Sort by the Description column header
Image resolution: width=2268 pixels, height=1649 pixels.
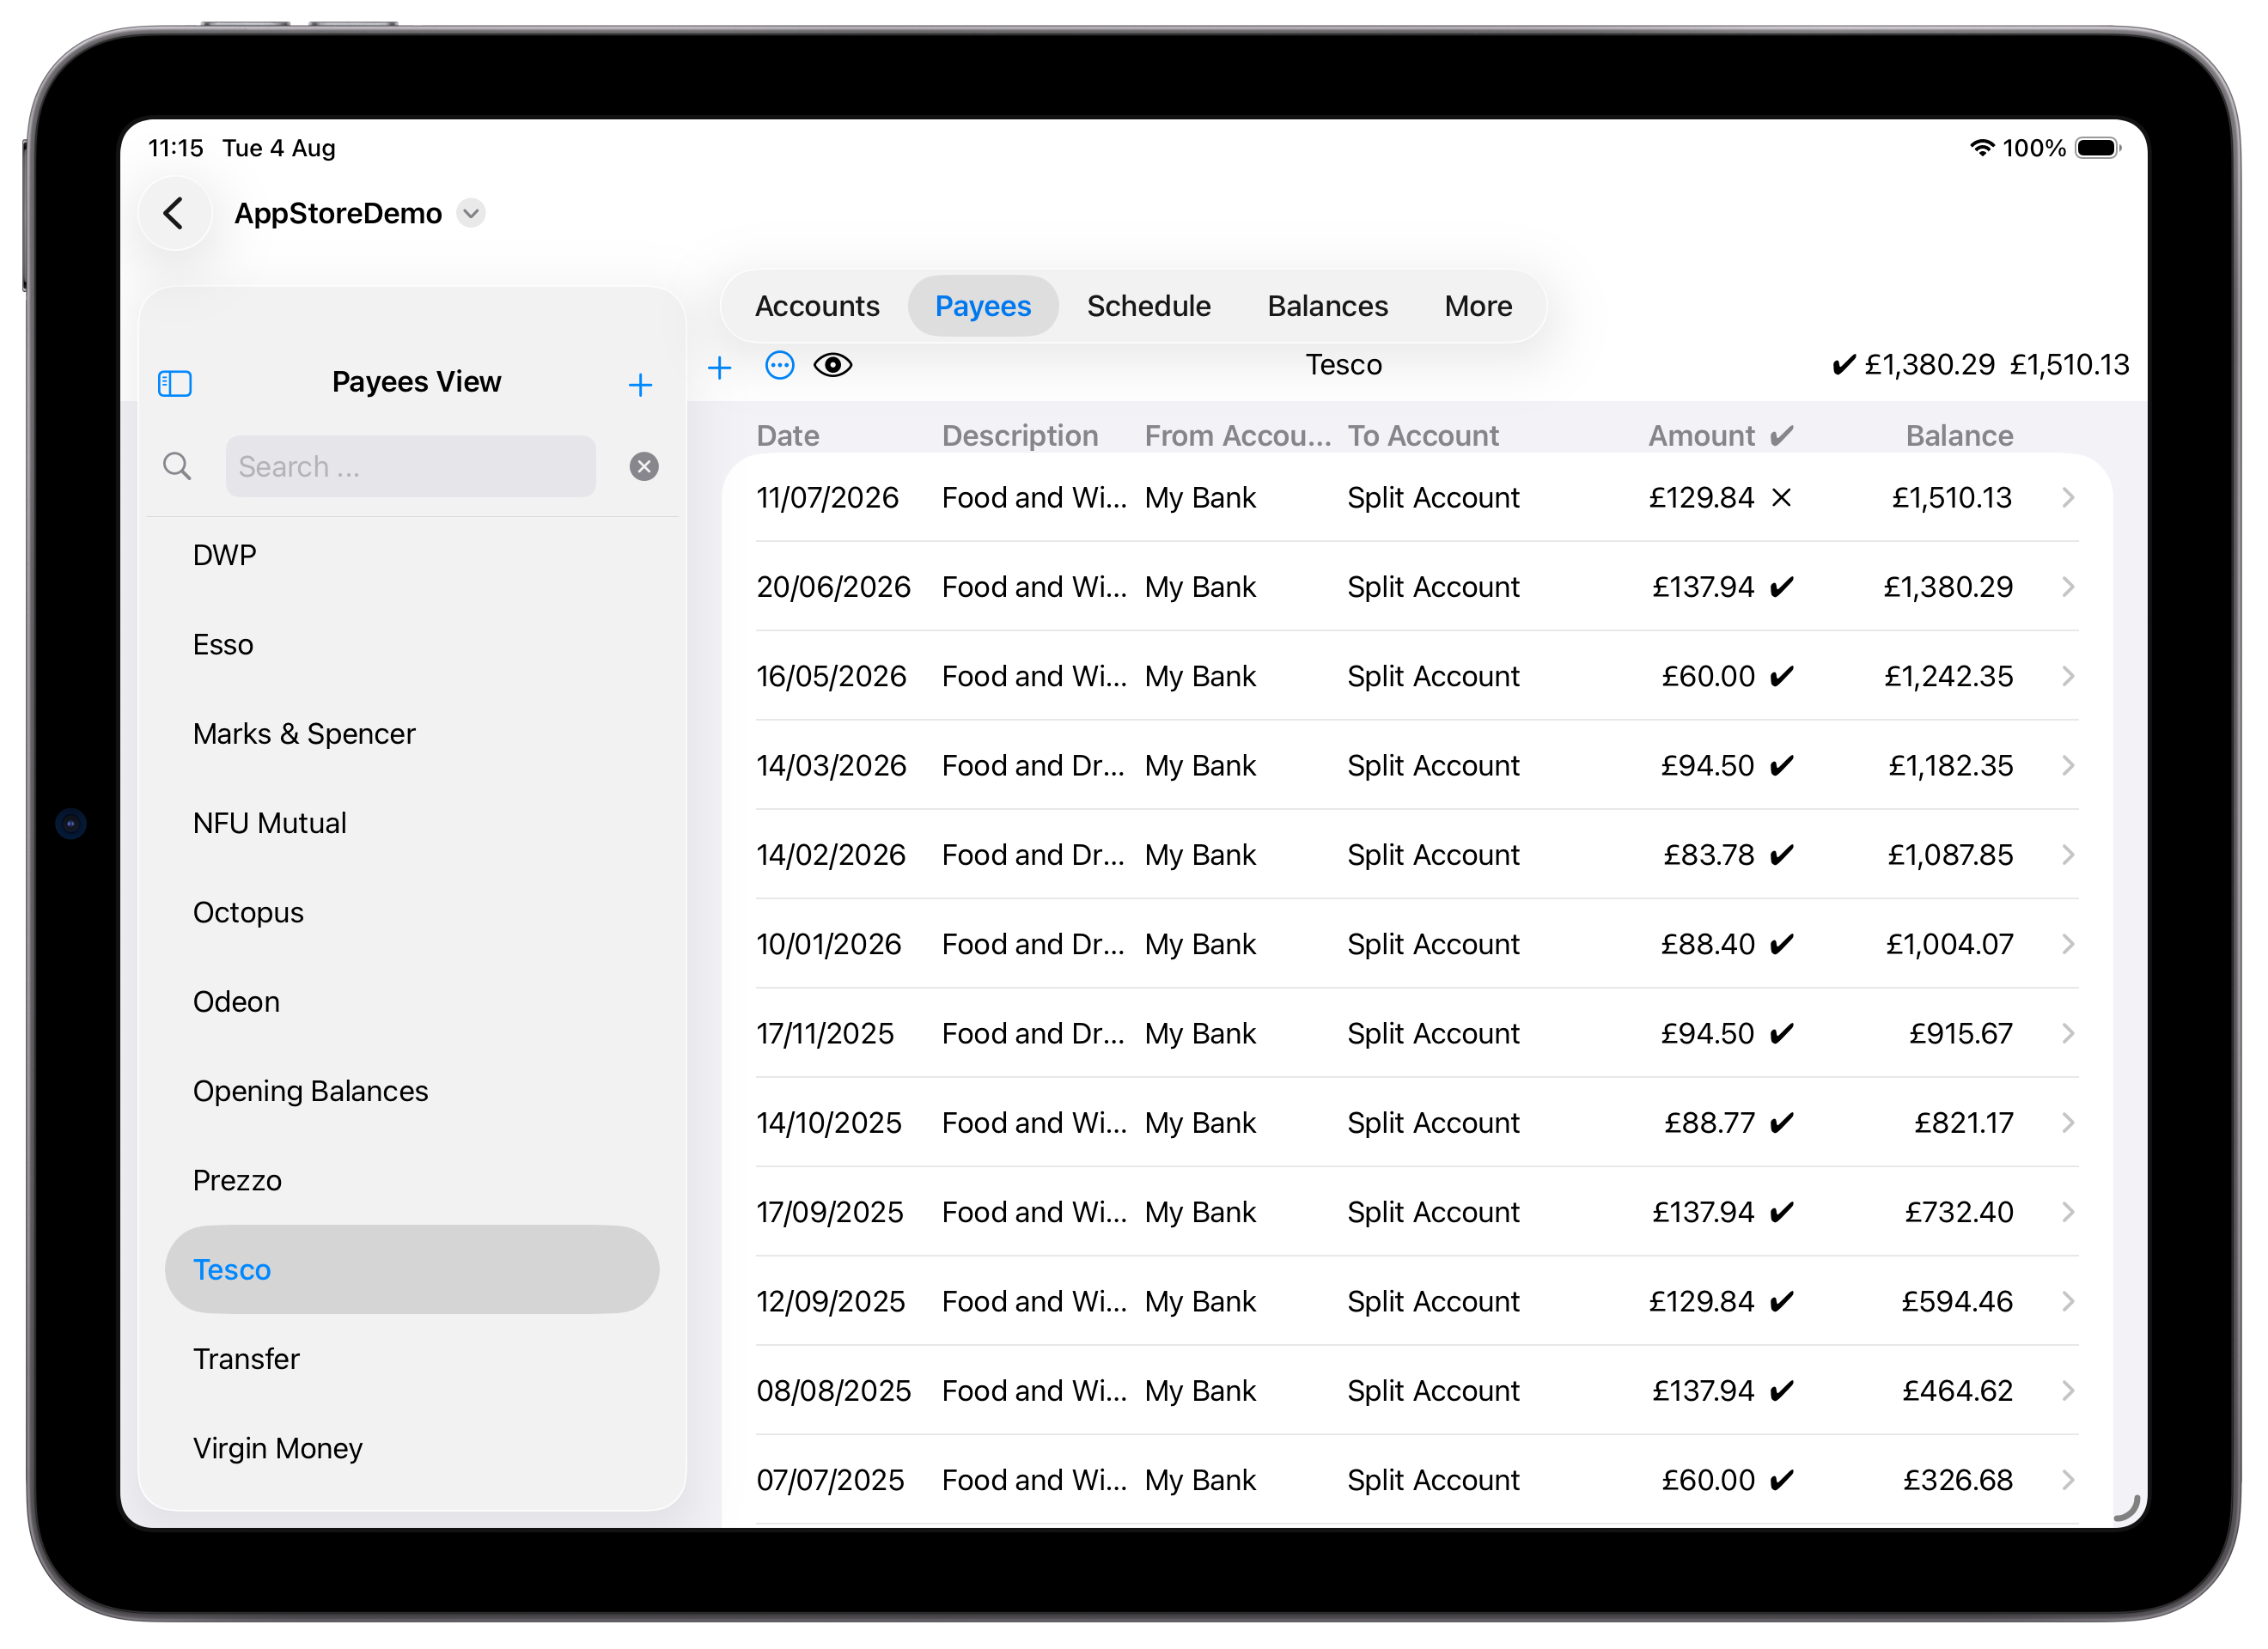tap(1020, 435)
